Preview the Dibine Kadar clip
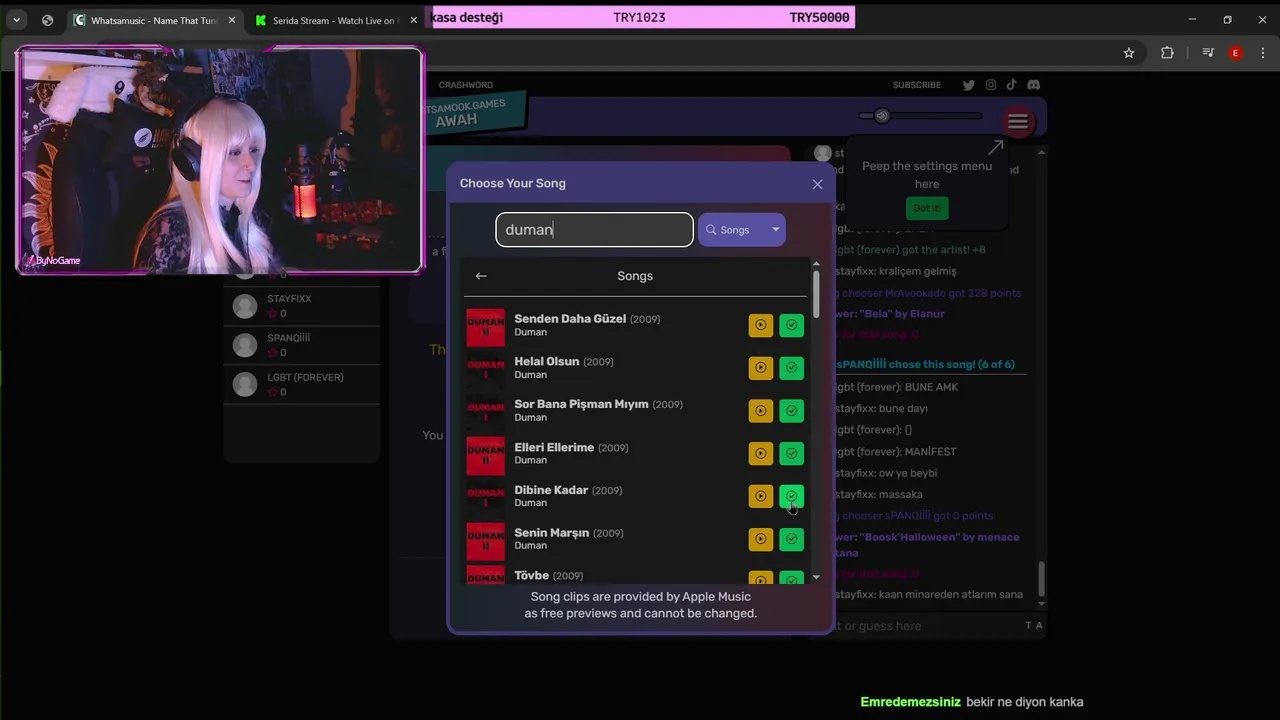 click(x=761, y=496)
